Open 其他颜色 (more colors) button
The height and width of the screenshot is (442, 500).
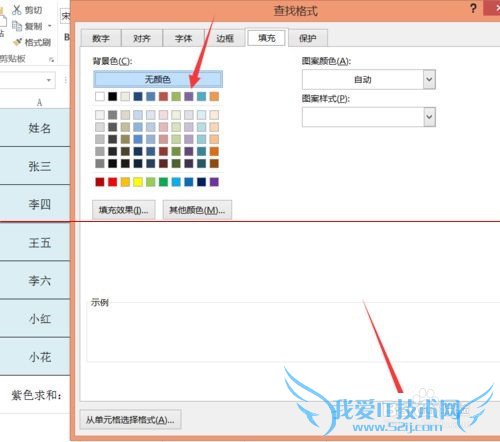pyautogui.click(x=197, y=210)
